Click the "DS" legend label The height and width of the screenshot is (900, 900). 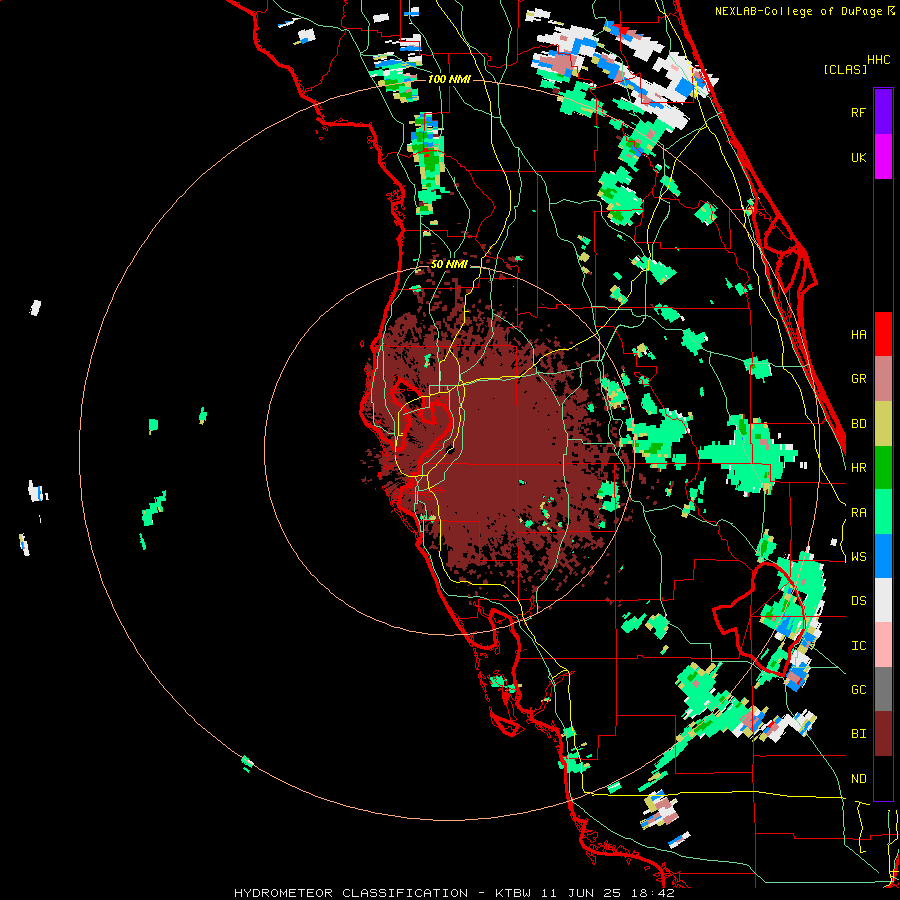pyautogui.click(x=858, y=601)
